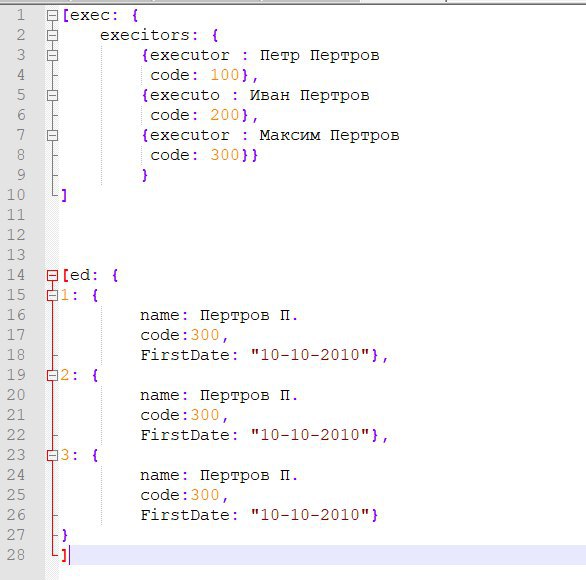Click 'code:300' on line 17
The height and width of the screenshot is (580, 586).
tap(179, 335)
